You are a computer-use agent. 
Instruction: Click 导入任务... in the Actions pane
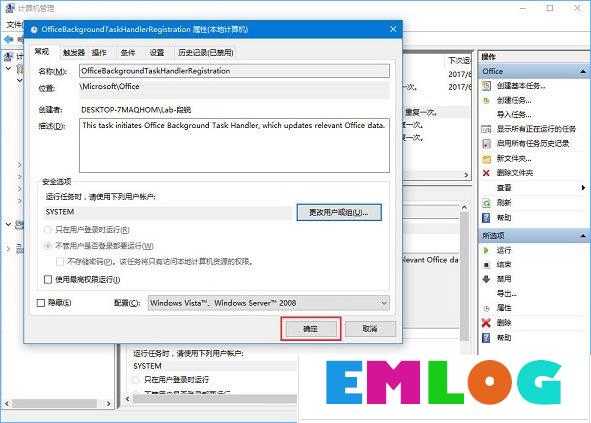514,115
